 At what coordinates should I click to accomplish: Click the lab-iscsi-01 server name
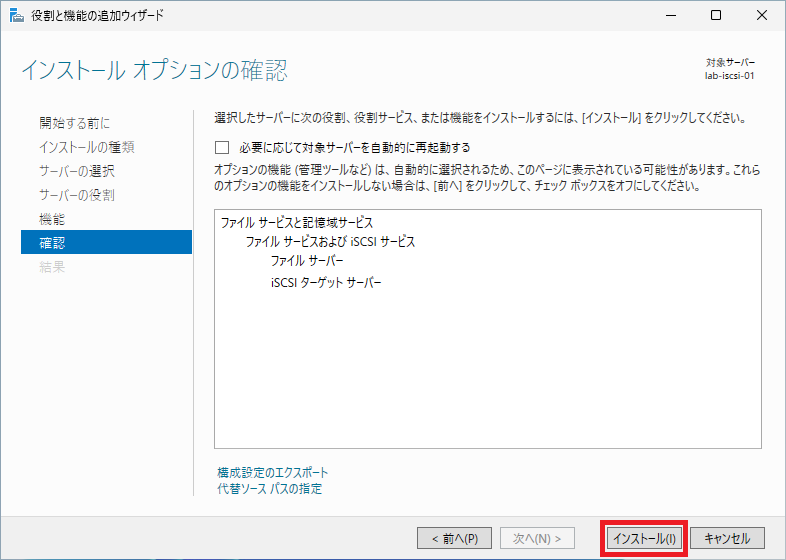point(729,76)
